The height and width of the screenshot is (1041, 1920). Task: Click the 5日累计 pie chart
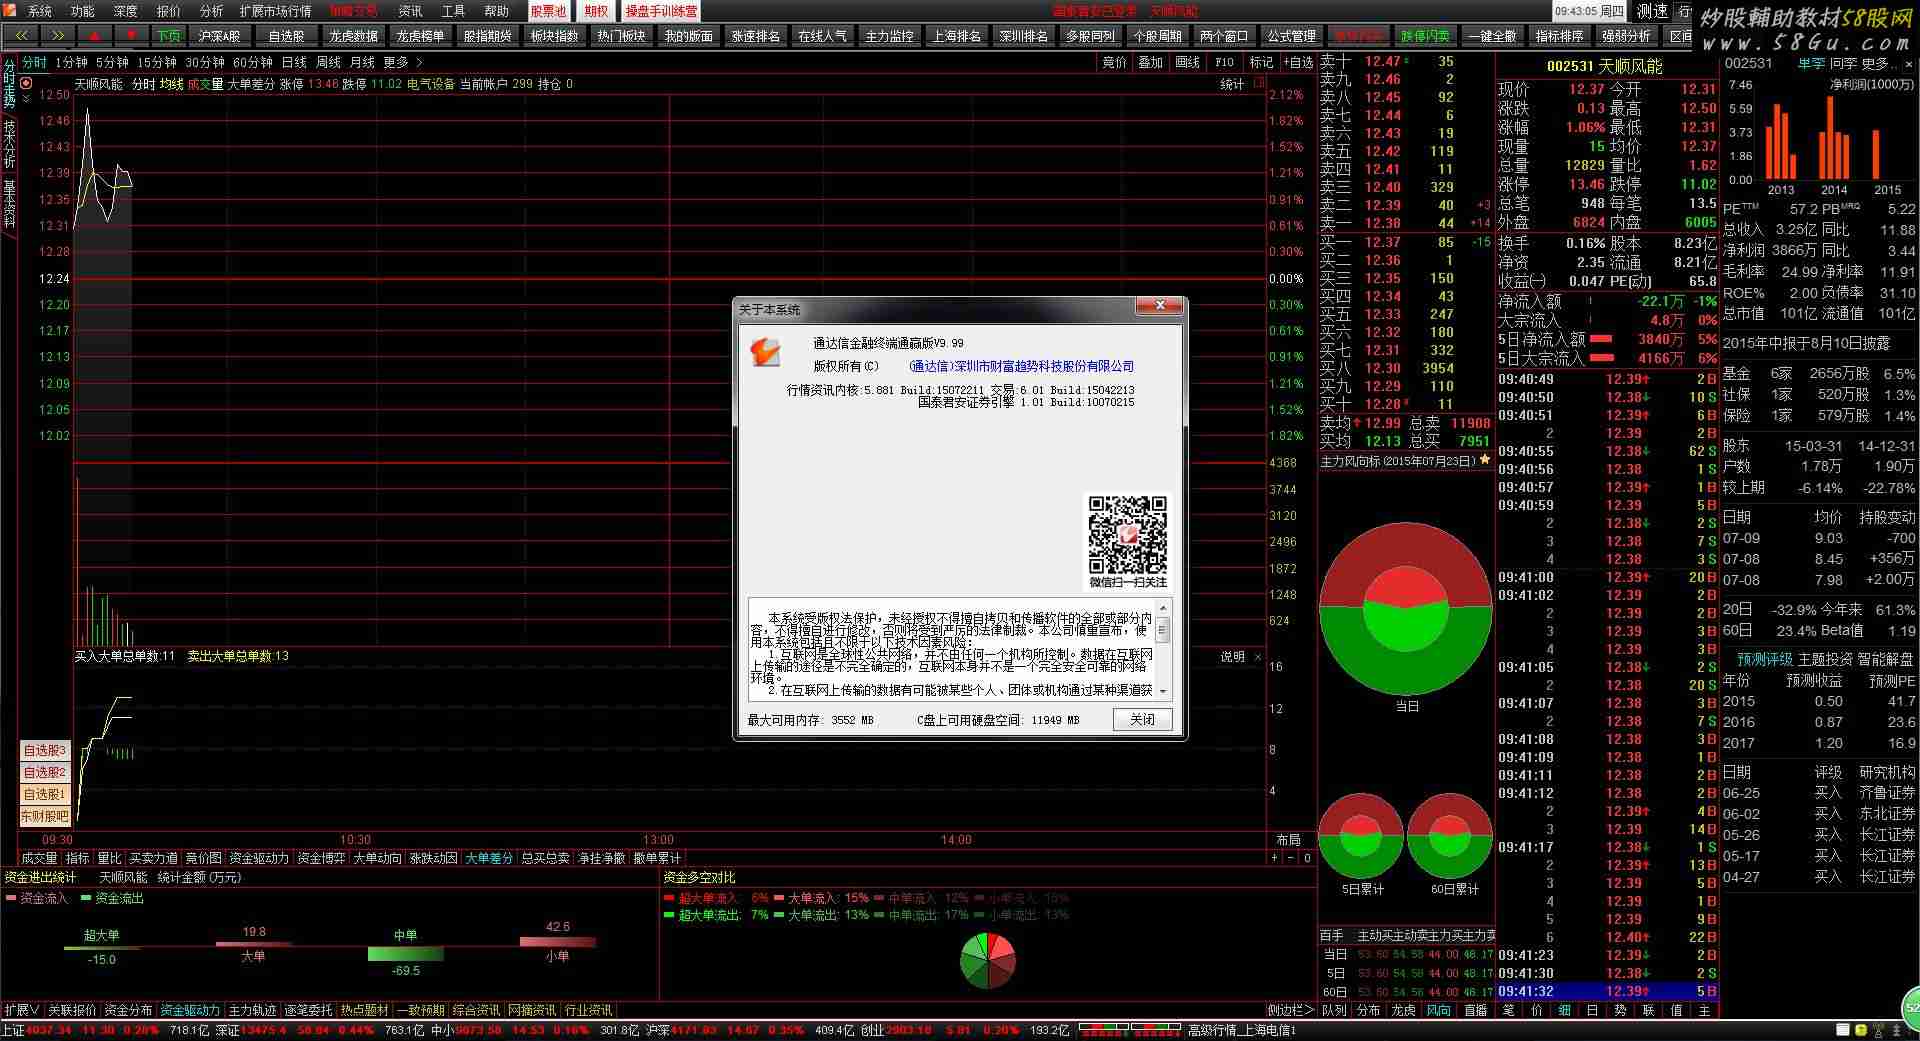click(x=1361, y=837)
